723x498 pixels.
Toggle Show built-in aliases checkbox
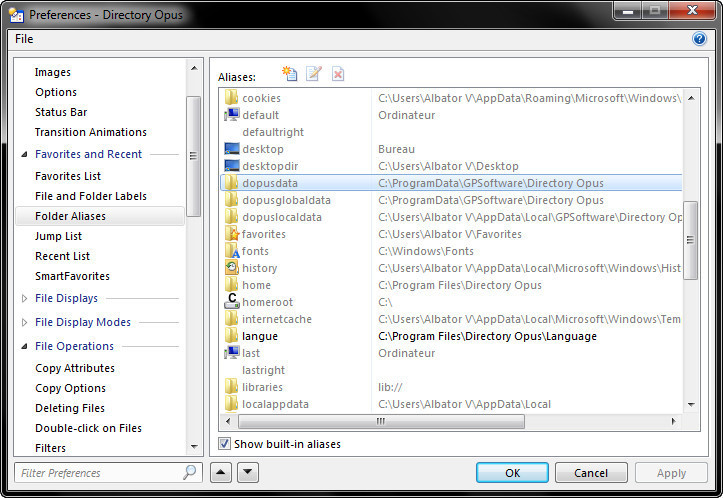(x=224, y=444)
